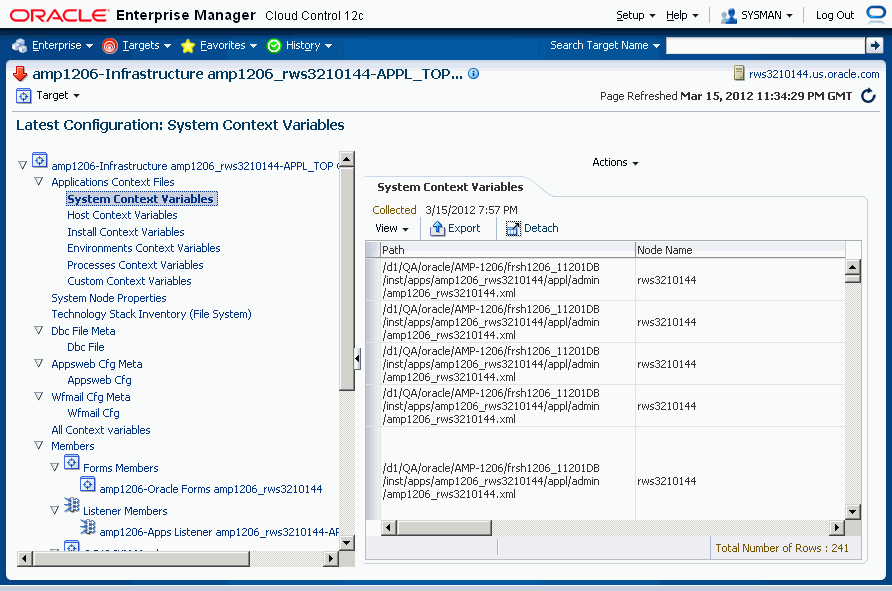Click the amp1206-Oracle Forms target icon
Viewport: 892px width, 591px height.
[x=88, y=484]
